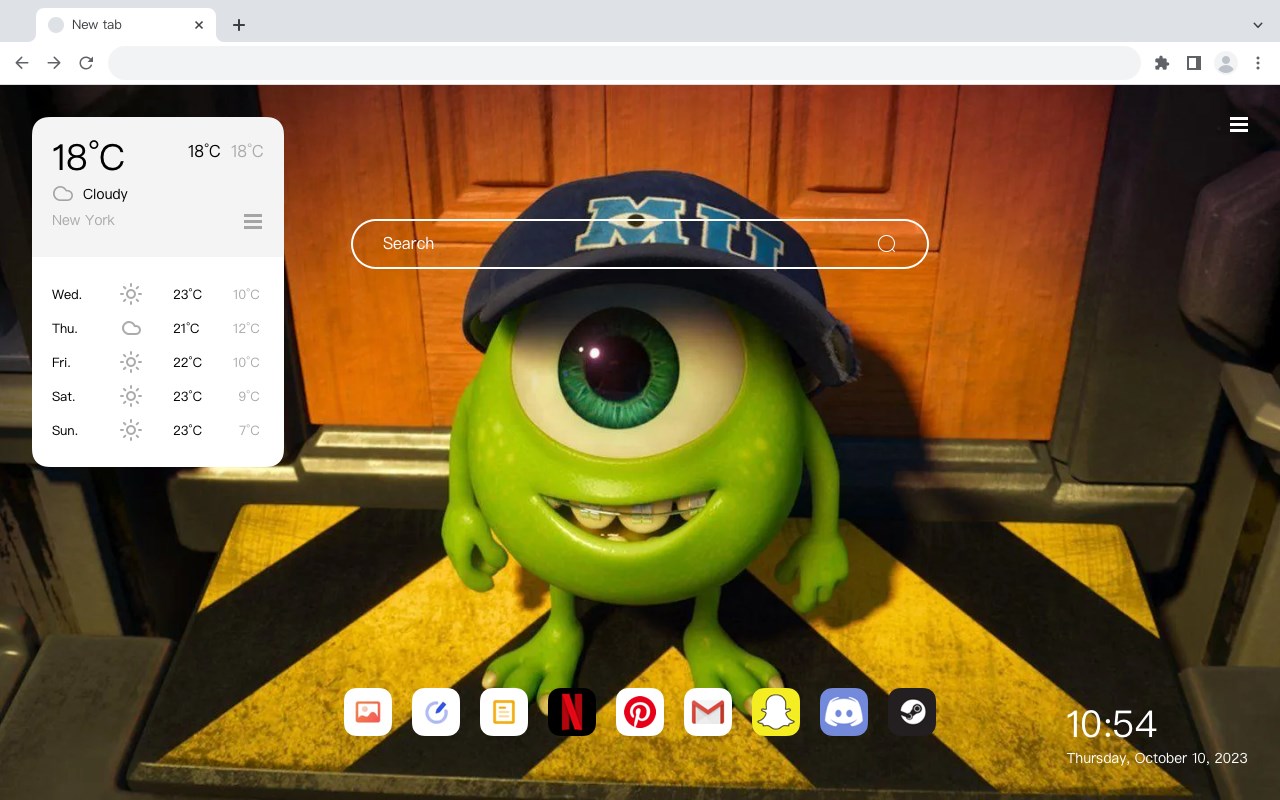Click Sunday's low of 7°C
Screen dimensions: 1280x800
pos(249,430)
